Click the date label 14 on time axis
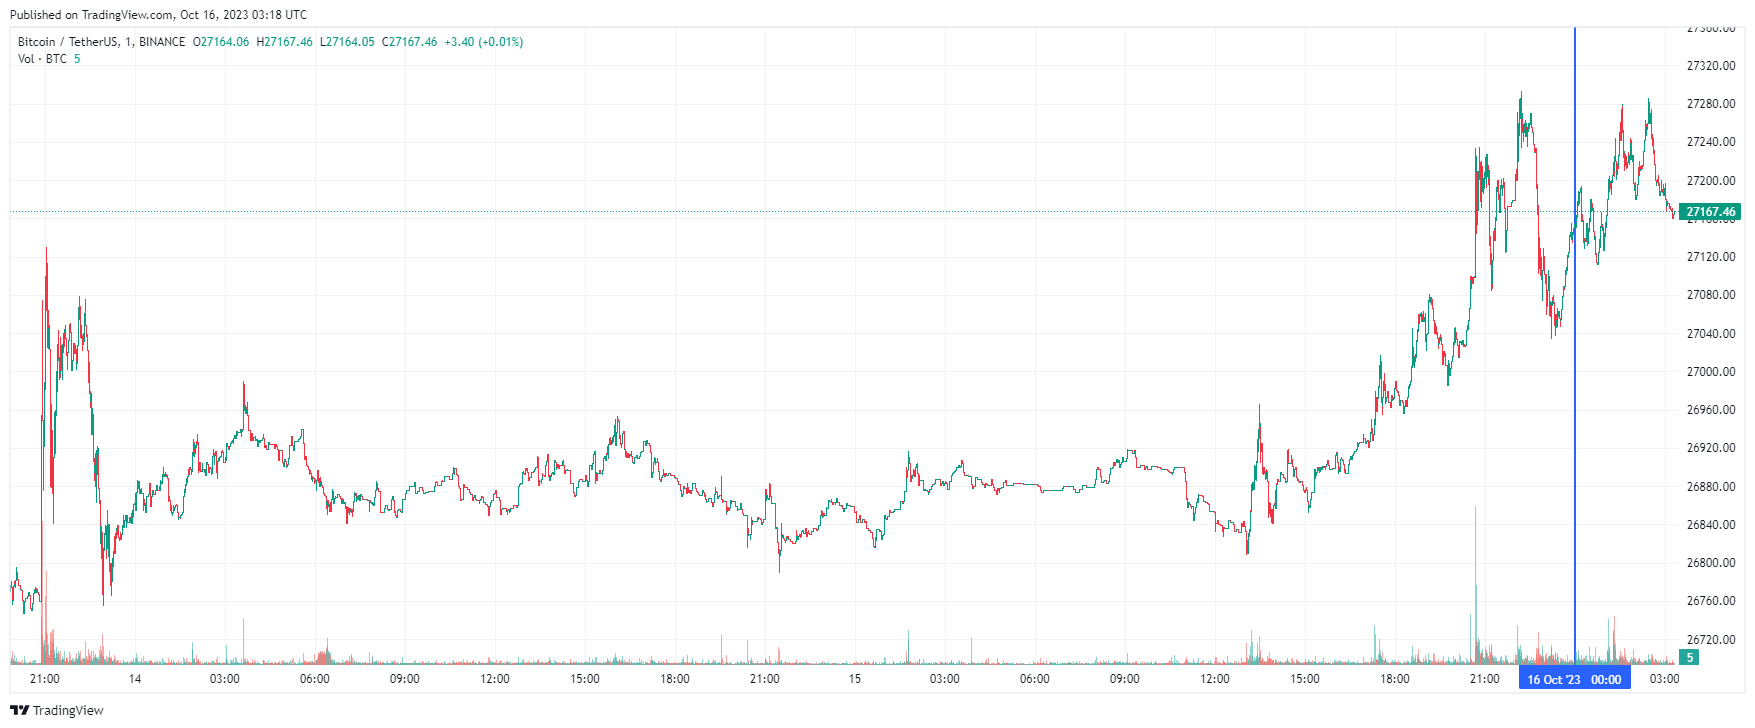The image size is (1755, 728). click(x=135, y=679)
